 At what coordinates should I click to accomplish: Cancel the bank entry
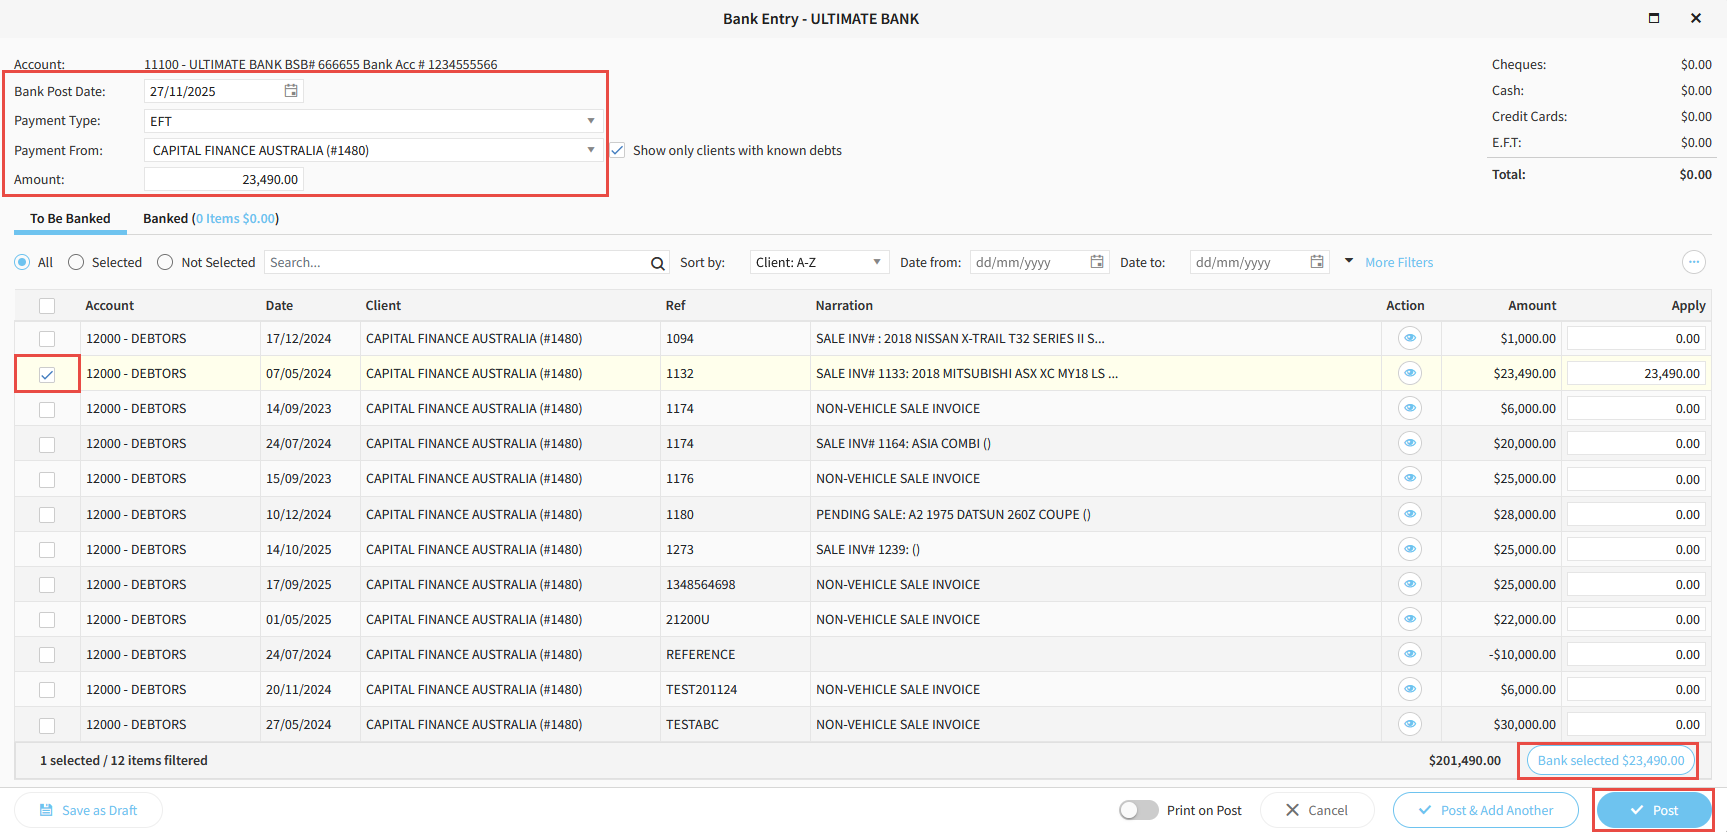point(1317,810)
